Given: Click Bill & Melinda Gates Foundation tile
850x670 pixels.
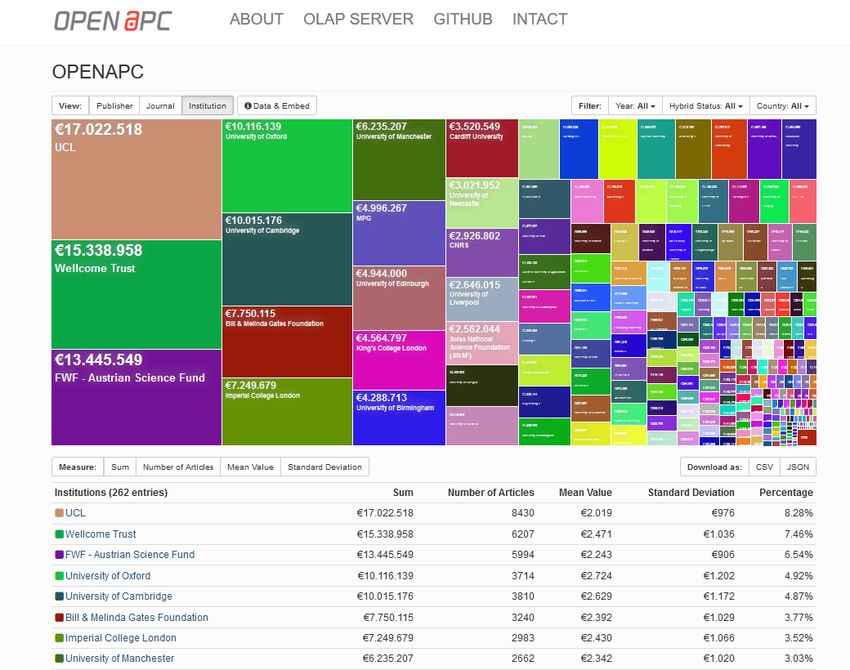Looking at the screenshot, I should pyautogui.click(x=287, y=342).
